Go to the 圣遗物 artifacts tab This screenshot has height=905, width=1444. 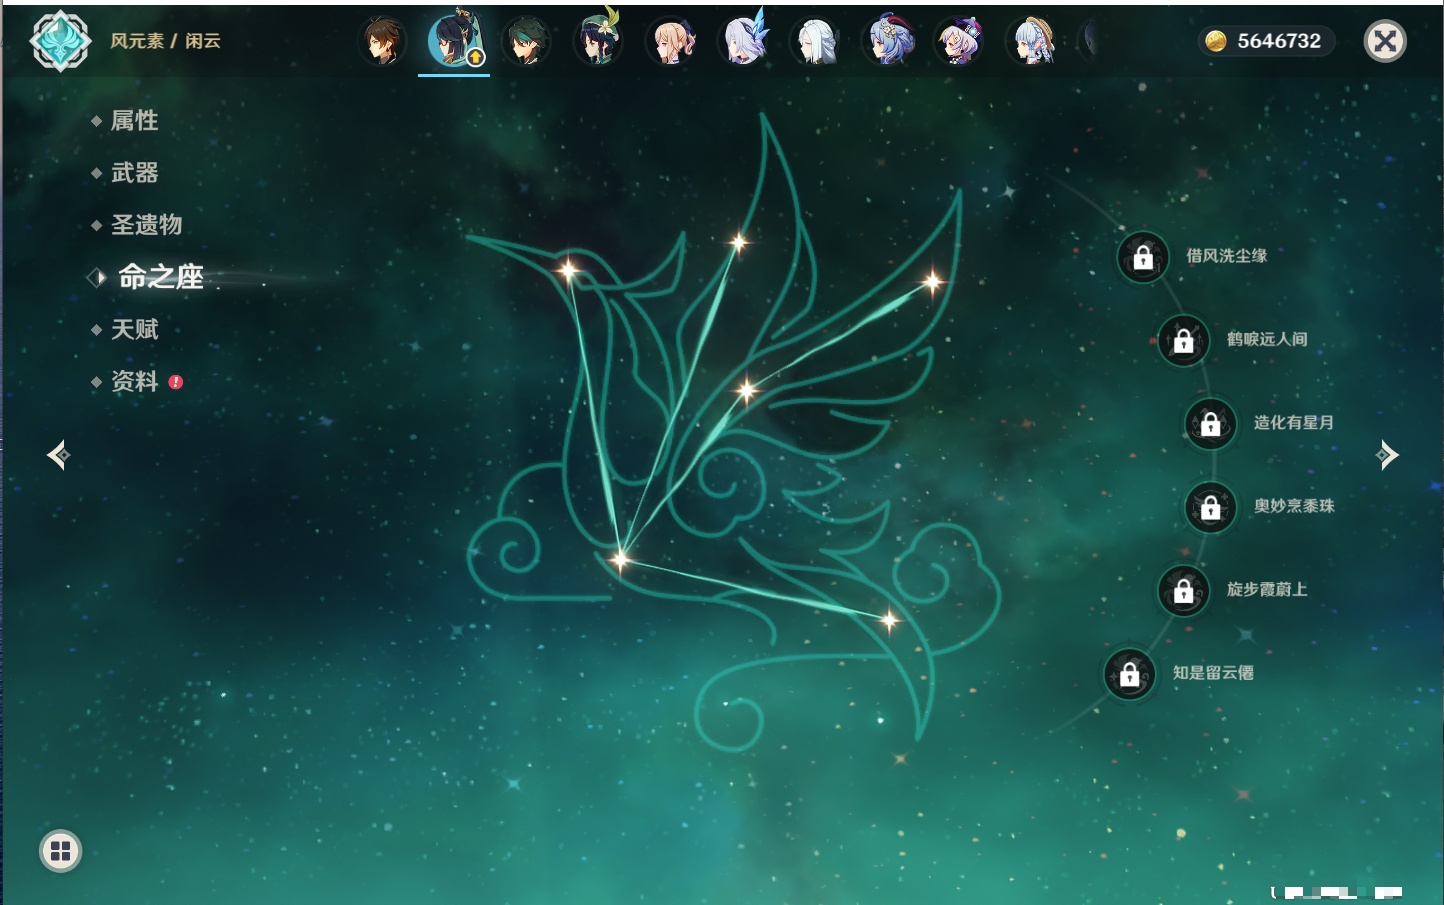(x=146, y=225)
